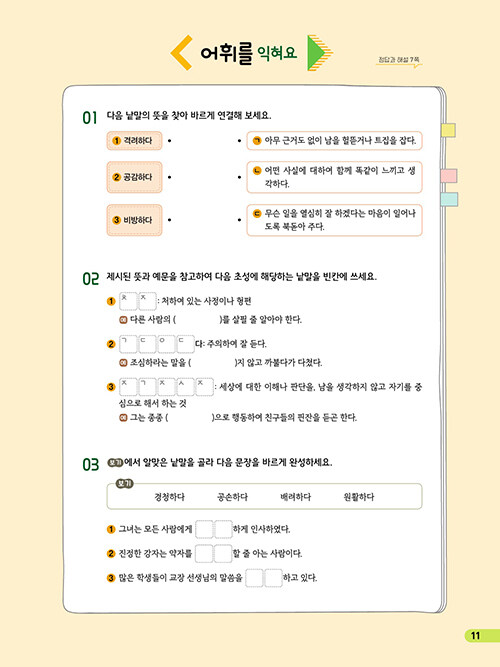Click the yellow sticky tab on notebook edge
Image resolution: width=500 pixels, height=667 pixels.
pos(448,130)
